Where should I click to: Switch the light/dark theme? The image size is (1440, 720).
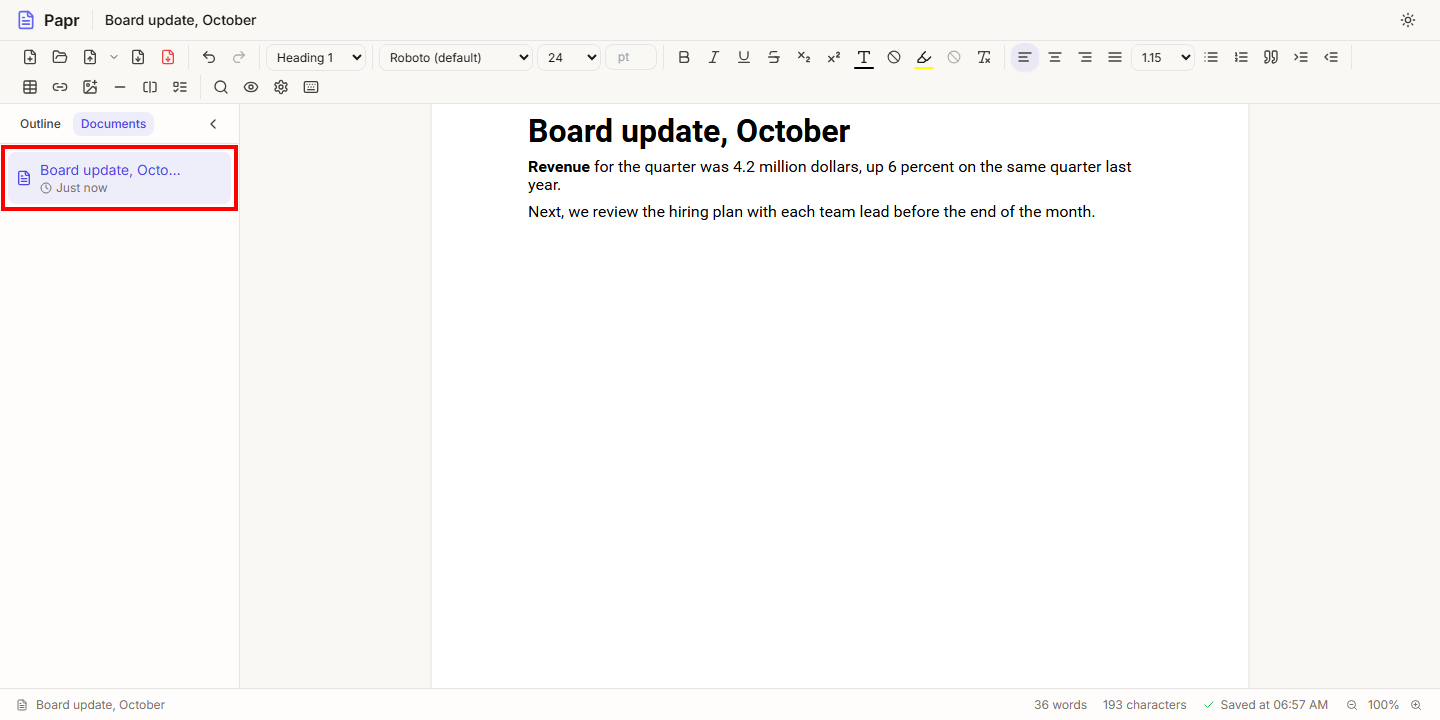coord(1408,20)
